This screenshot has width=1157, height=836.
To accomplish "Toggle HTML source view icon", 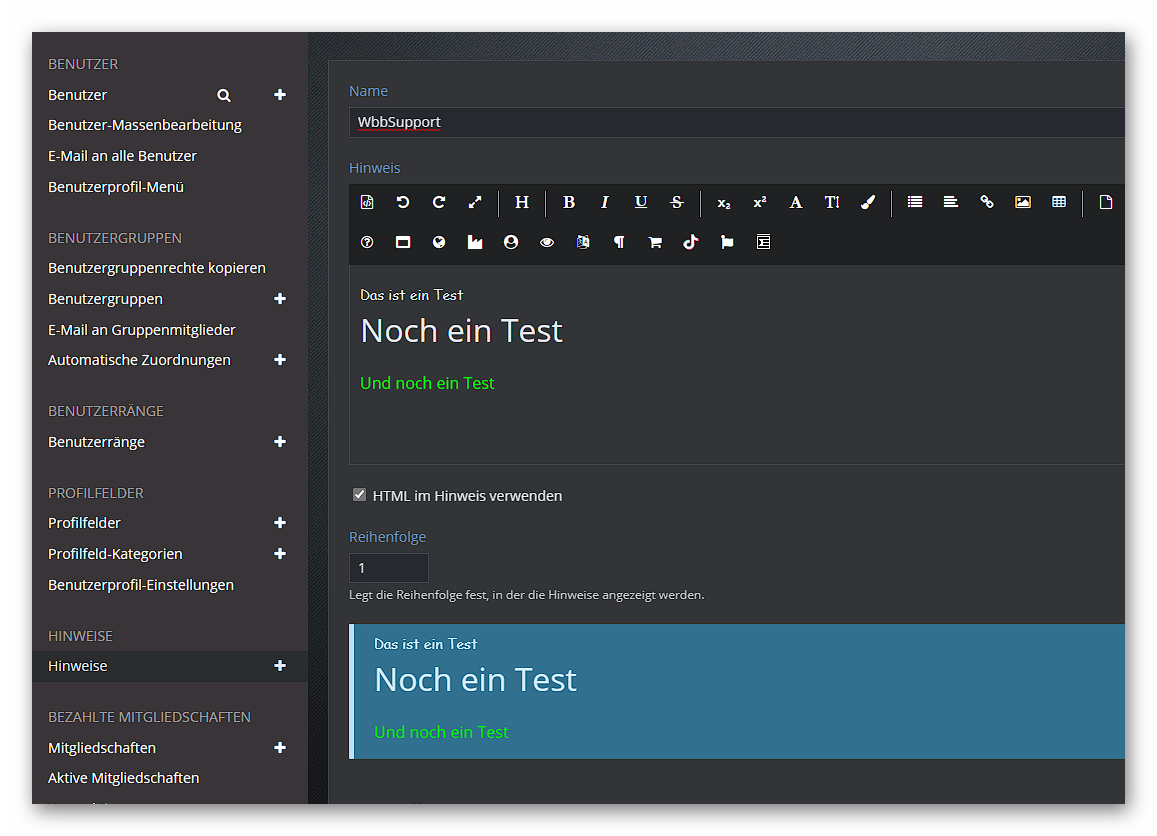I will [x=367, y=202].
